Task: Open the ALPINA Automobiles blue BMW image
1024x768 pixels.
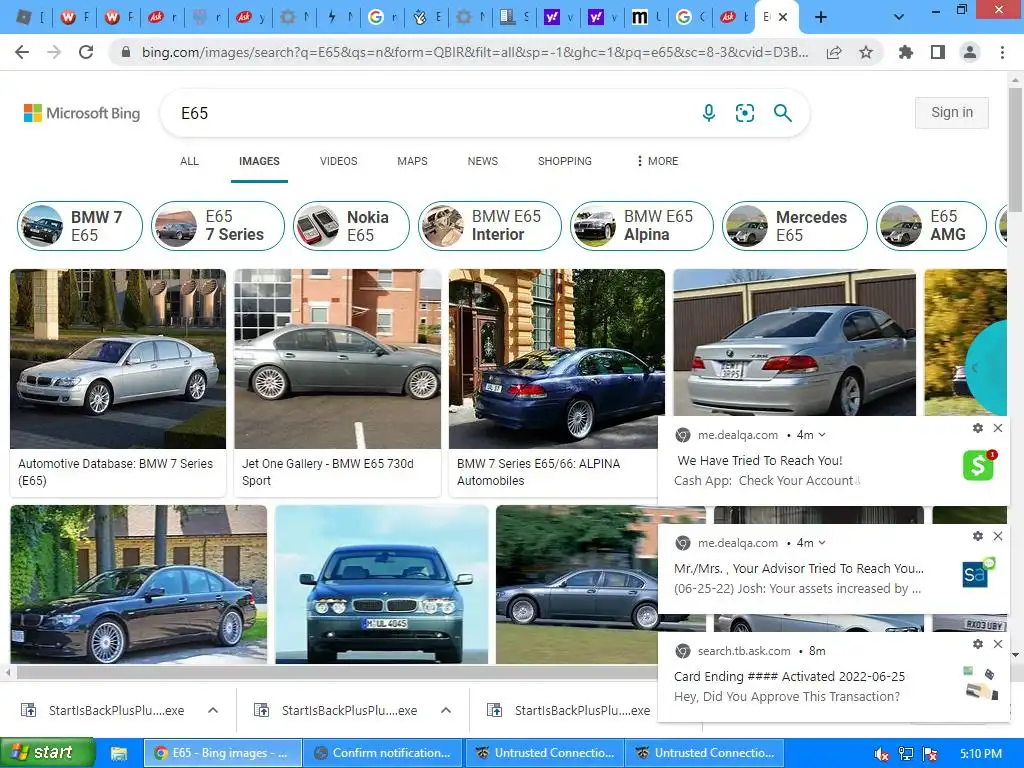Action: 556,359
